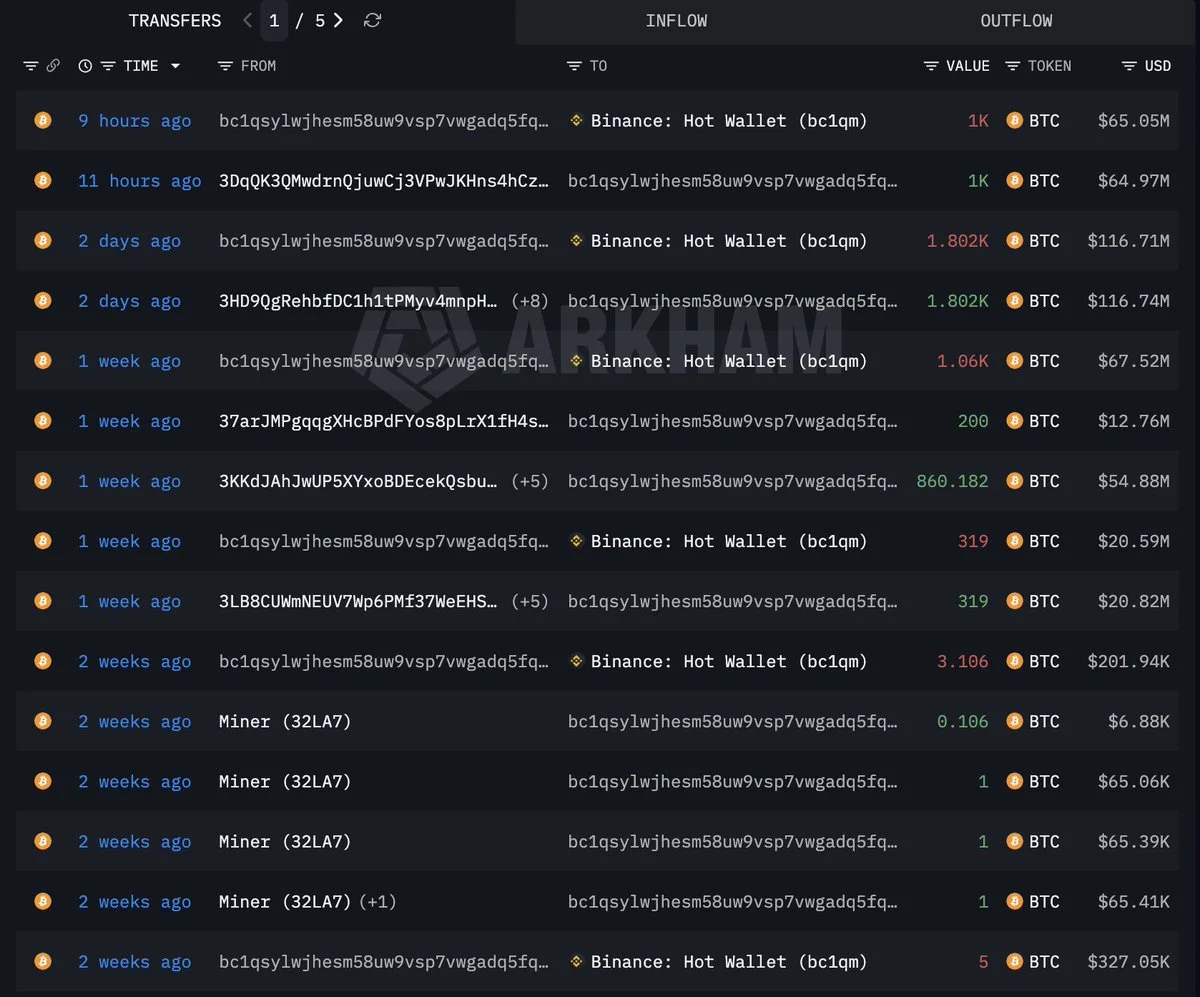The height and width of the screenshot is (997, 1200).
Task: Open the 11 hours ago transaction
Action: coord(140,181)
